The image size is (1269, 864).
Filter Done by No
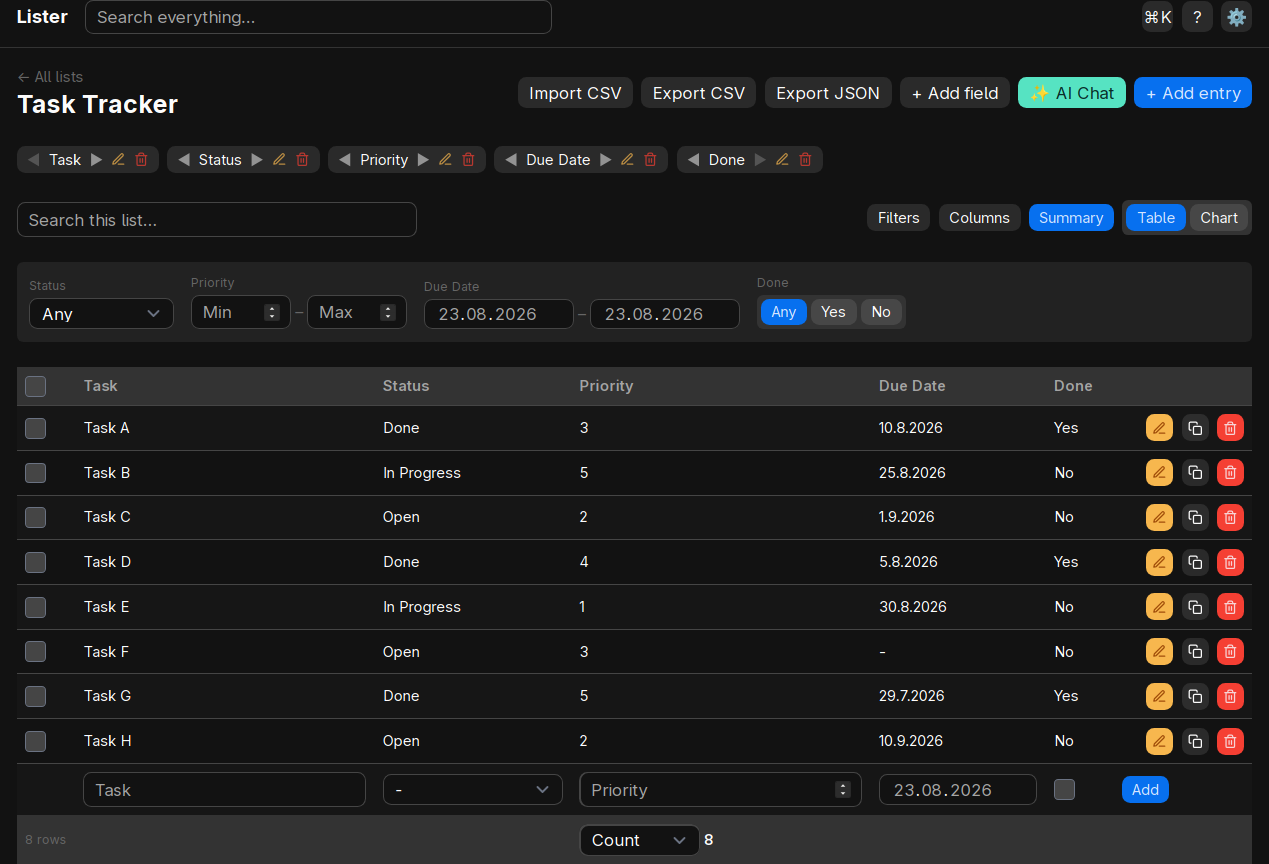coord(880,312)
